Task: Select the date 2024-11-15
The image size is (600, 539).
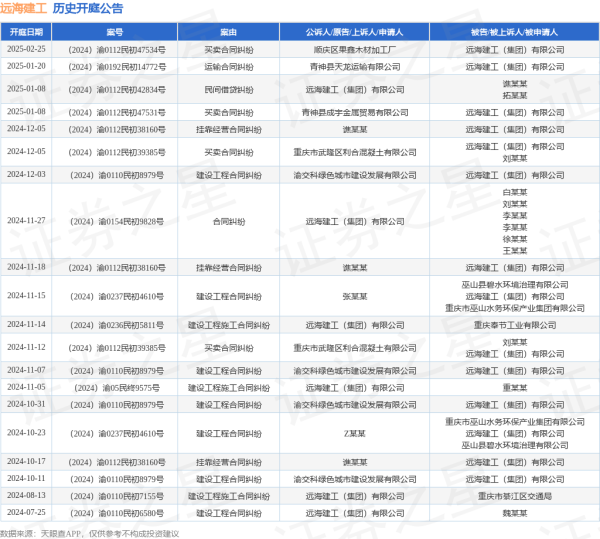Action: [x=26, y=296]
